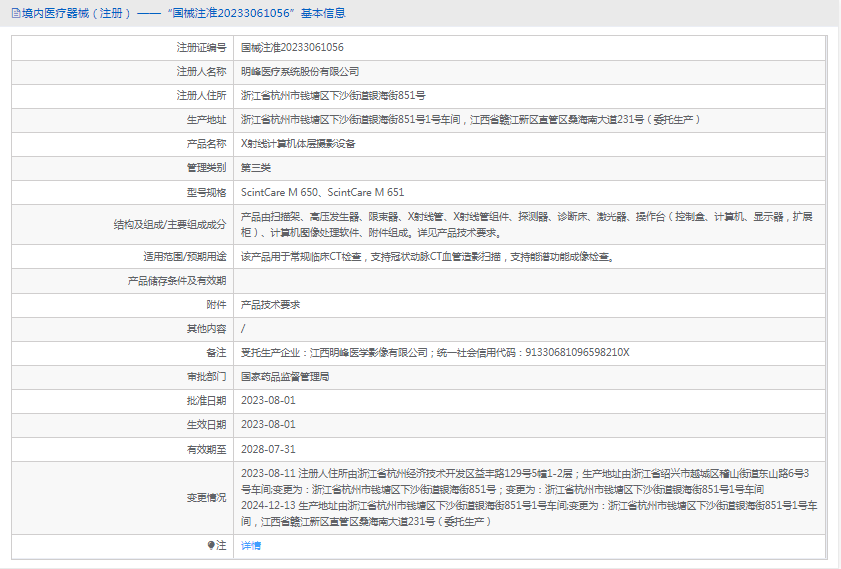Click the 变更情况 label
Screen dimensions: 841x569
pos(206,498)
